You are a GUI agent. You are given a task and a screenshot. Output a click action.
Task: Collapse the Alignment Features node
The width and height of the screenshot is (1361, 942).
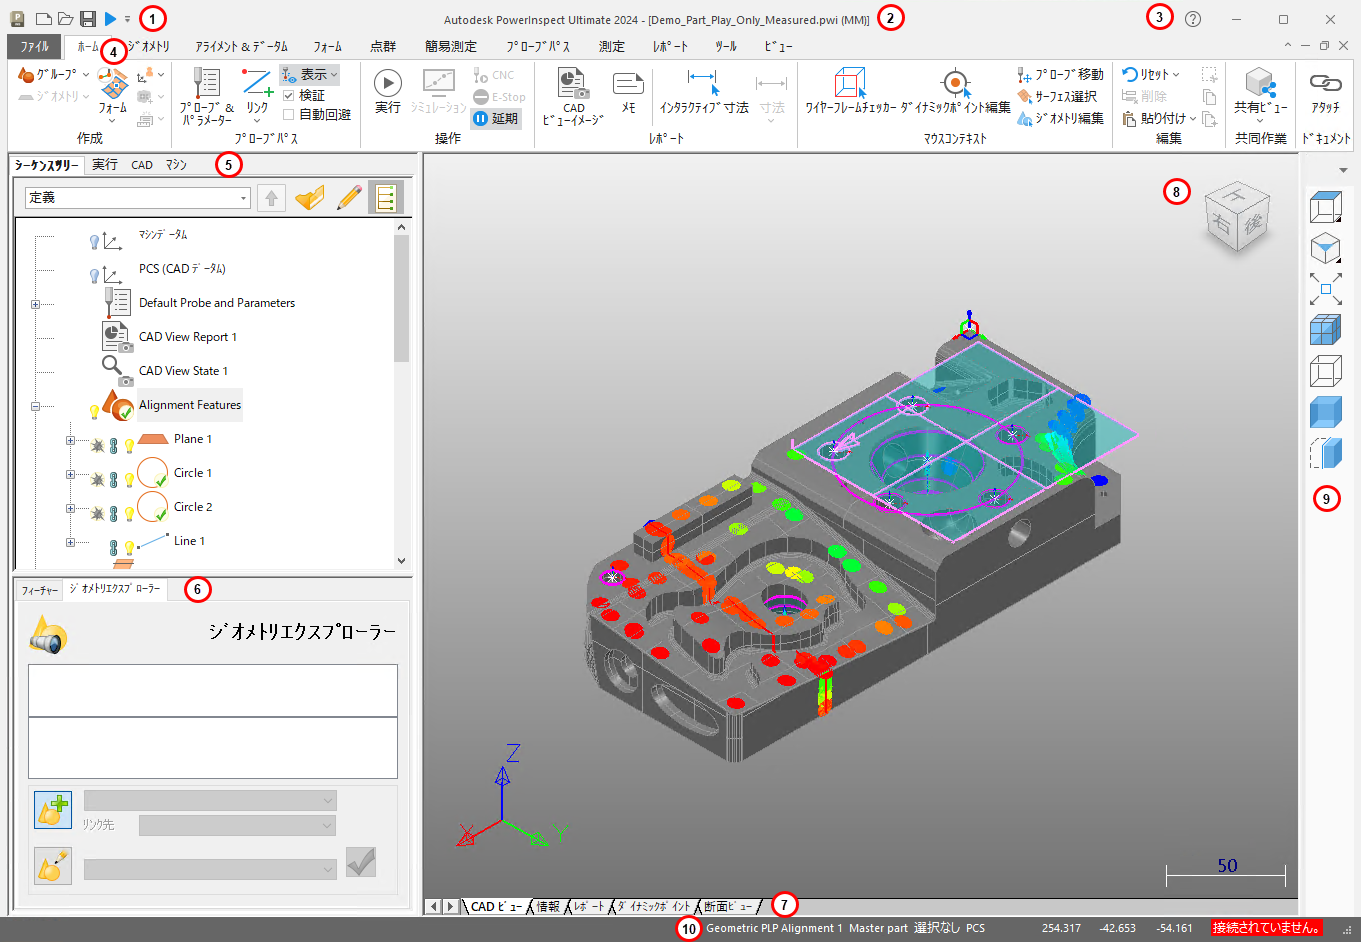[35, 407]
